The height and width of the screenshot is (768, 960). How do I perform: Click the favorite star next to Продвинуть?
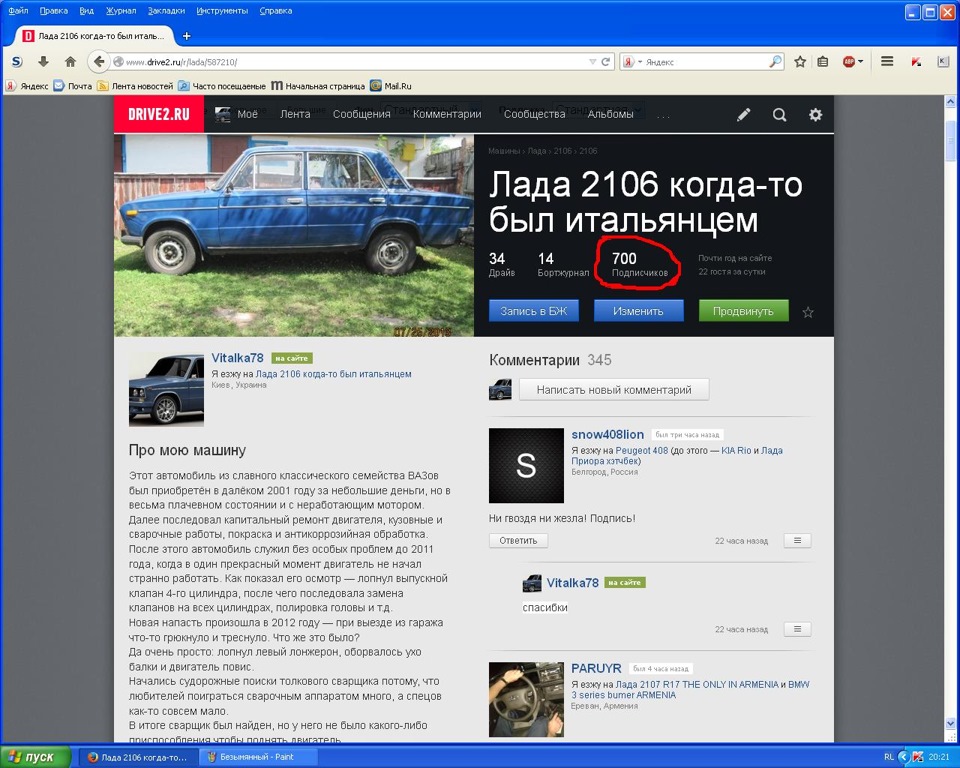808,312
